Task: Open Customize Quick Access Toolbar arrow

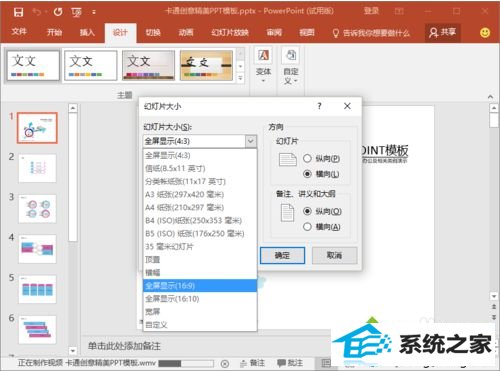Action: [94, 12]
